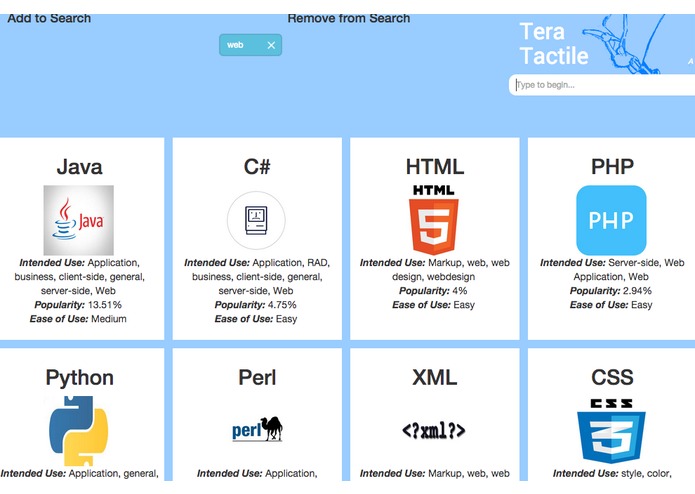Click the blue PHP logo tile
Viewport: 695px width, 494px height.
(x=611, y=220)
